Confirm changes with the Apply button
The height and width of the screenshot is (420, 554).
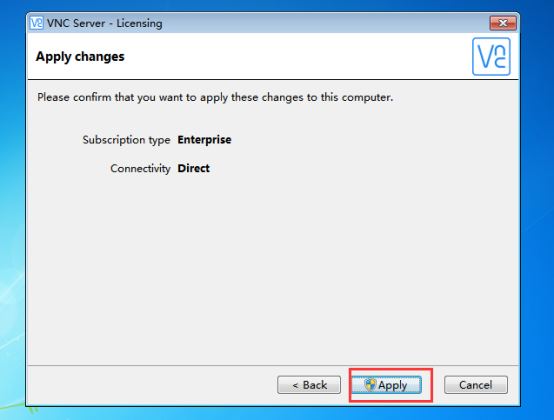pos(387,385)
